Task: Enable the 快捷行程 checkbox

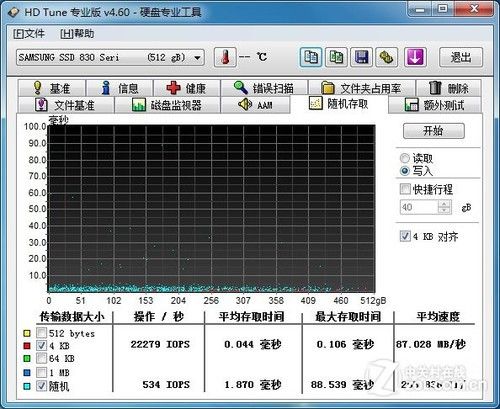Action: pos(405,189)
